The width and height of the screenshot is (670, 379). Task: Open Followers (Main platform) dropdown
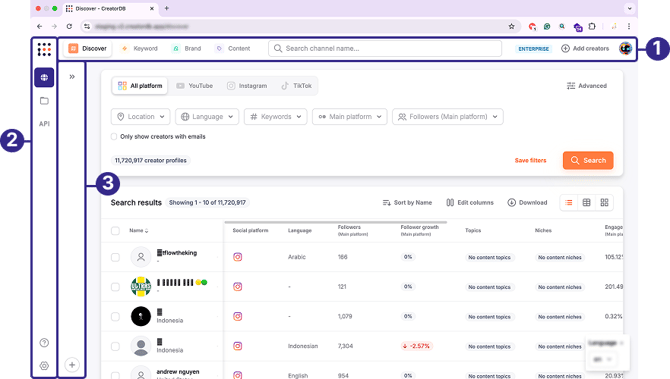click(x=448, y=117)
